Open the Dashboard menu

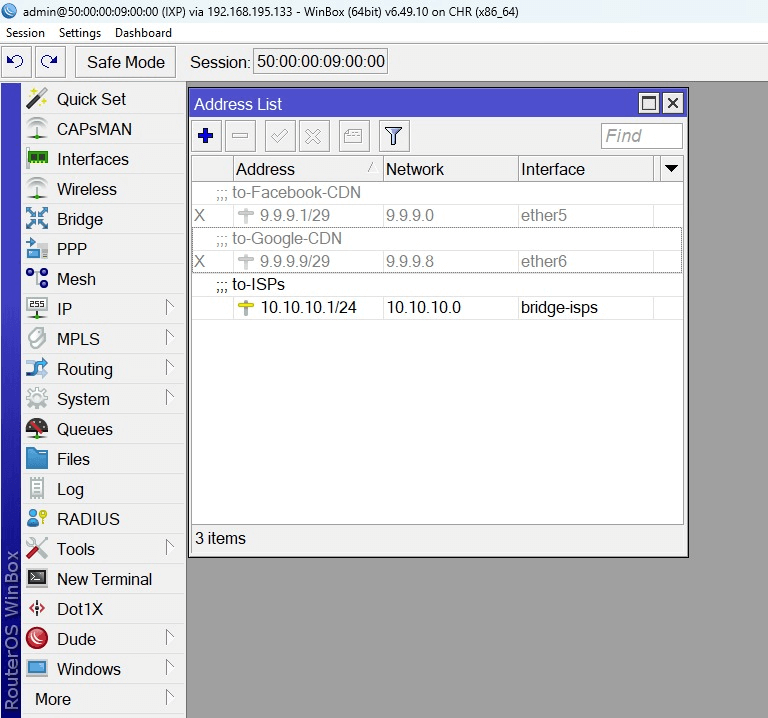click(x=143, y=33)
